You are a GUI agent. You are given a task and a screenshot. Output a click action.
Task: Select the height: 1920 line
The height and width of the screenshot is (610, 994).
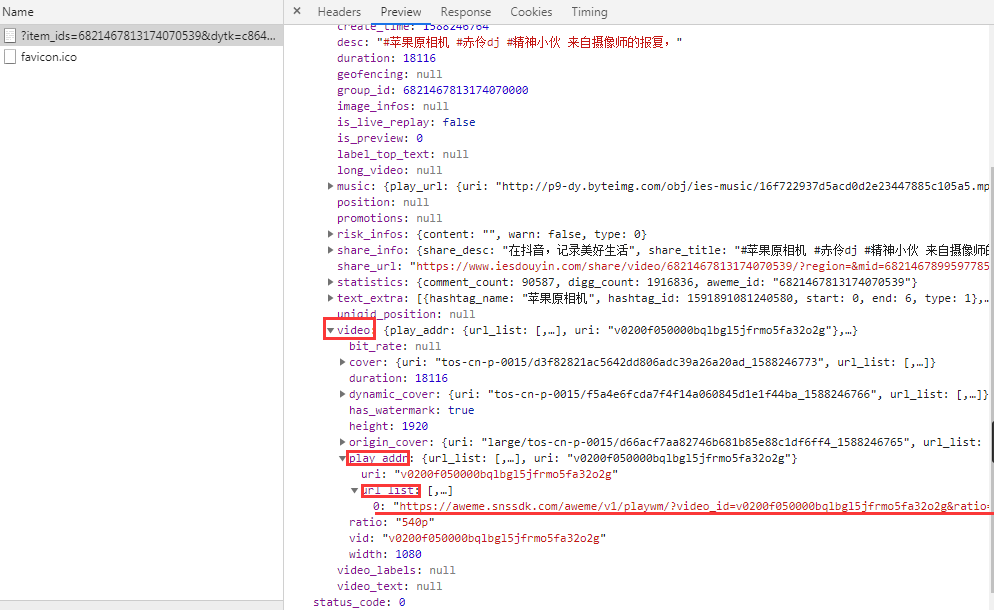[388, 426]
